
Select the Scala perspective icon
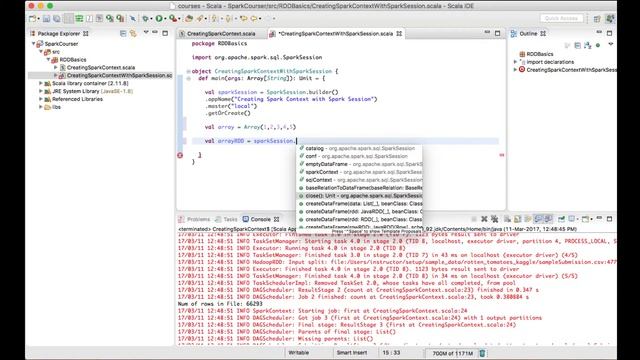click(610, 19)
